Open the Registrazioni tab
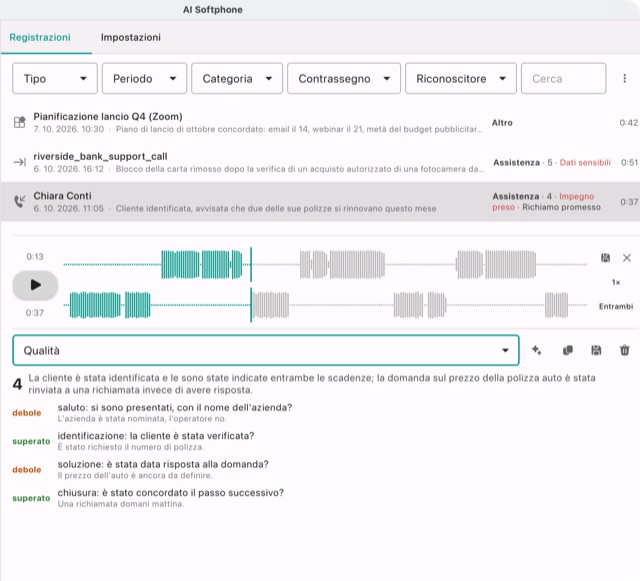This screenshot has height=581, width=640. pos(40,37)
